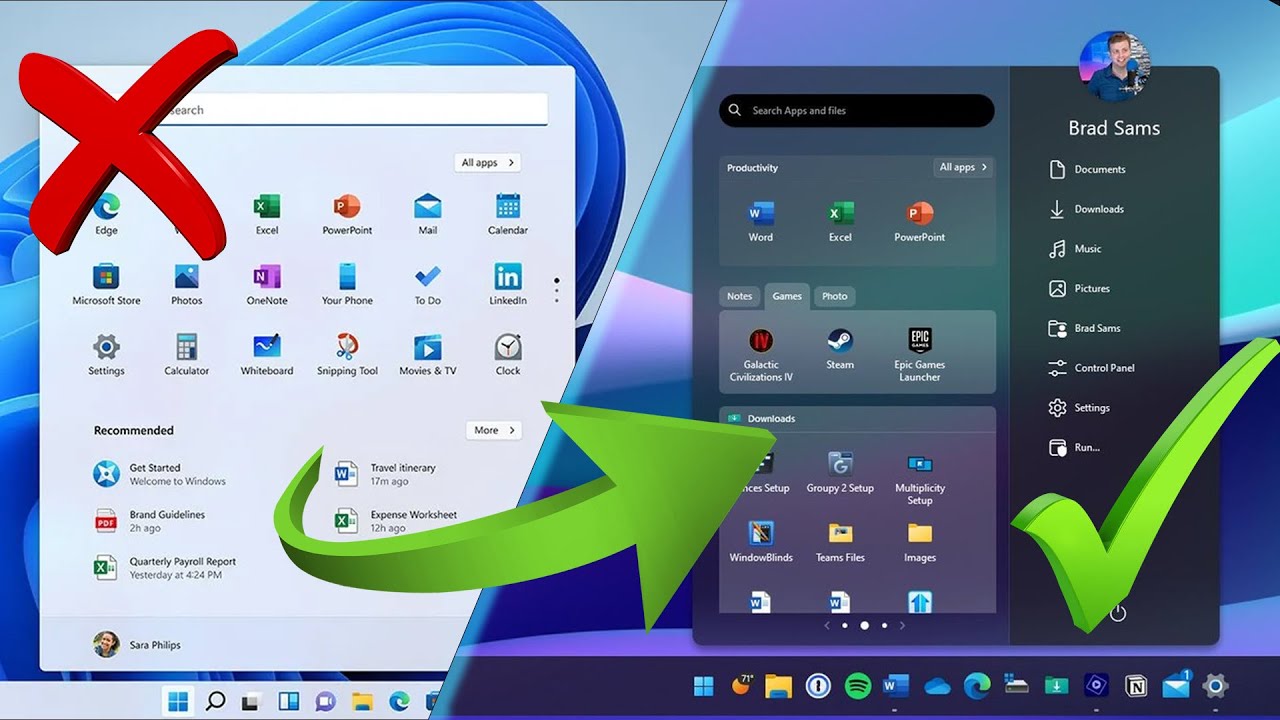This screenshot has height=720, width=1280.
Task: Open Word in the Productivity group
Action: [x=761, y=221]
